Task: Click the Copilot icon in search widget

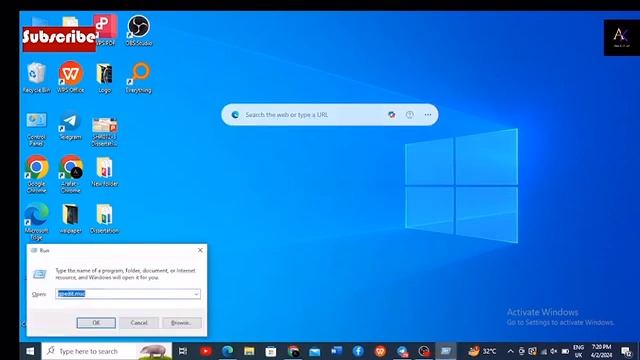Action: [x=392, y=115]
